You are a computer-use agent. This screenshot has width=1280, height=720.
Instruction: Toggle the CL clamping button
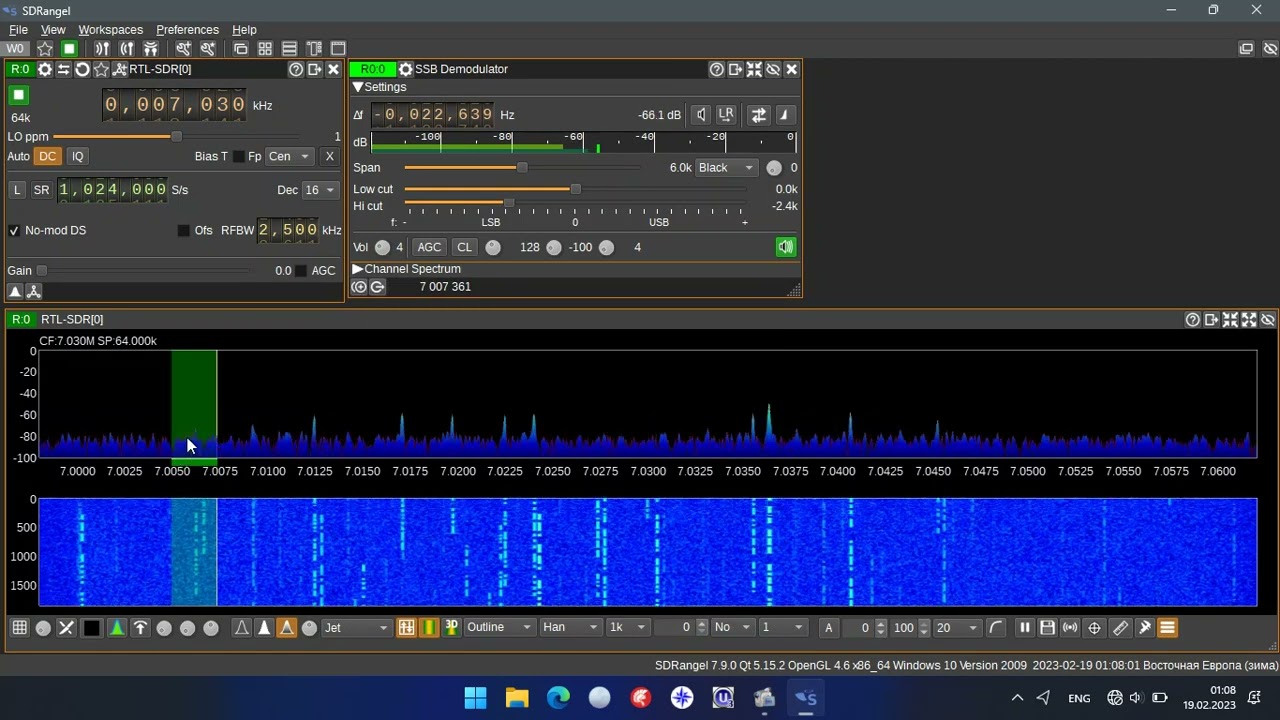[464, 247]
